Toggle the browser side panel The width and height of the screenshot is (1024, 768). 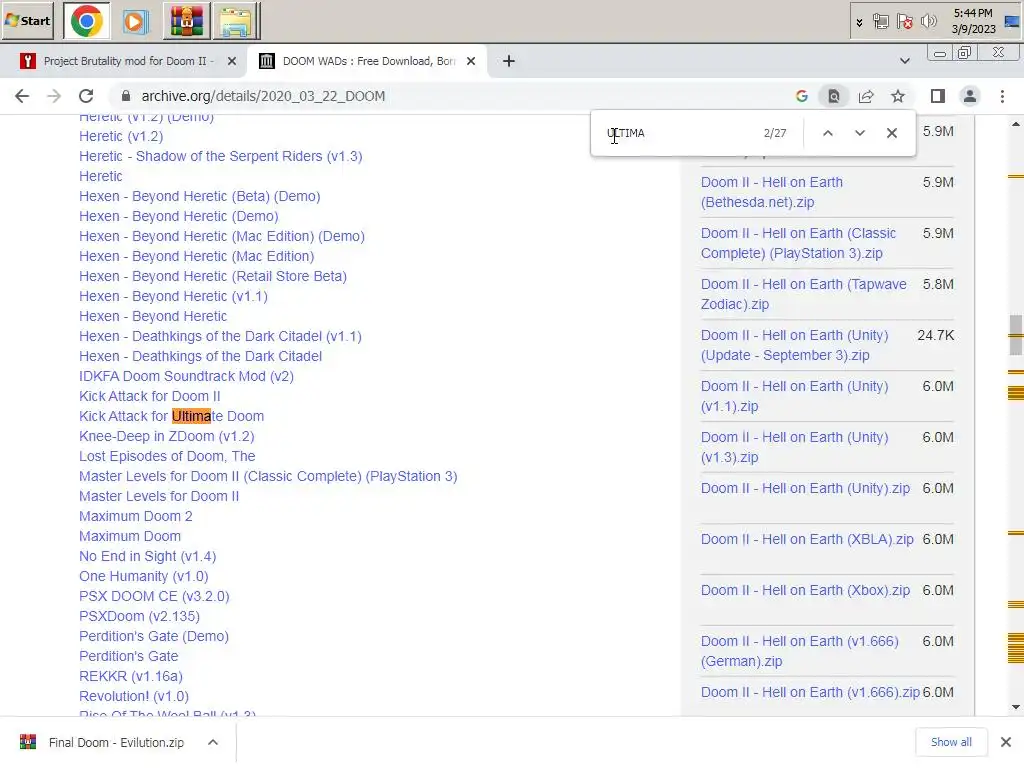[x=938, y=96]
